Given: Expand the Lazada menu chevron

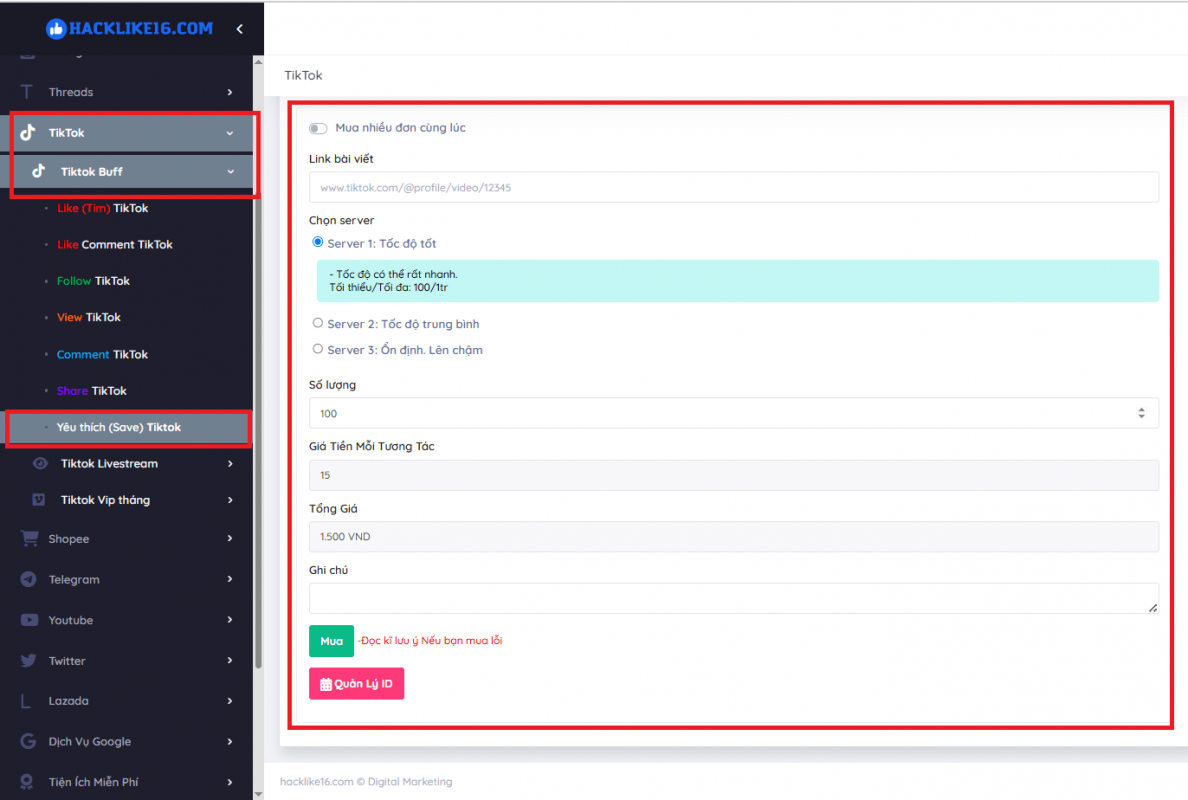Looking at the screenshot, I should [230, 701].
